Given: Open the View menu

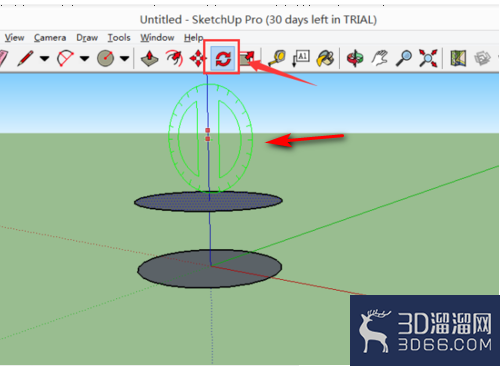Looking at the screenshot, I should pyautogui.click(x=14, y=38).
